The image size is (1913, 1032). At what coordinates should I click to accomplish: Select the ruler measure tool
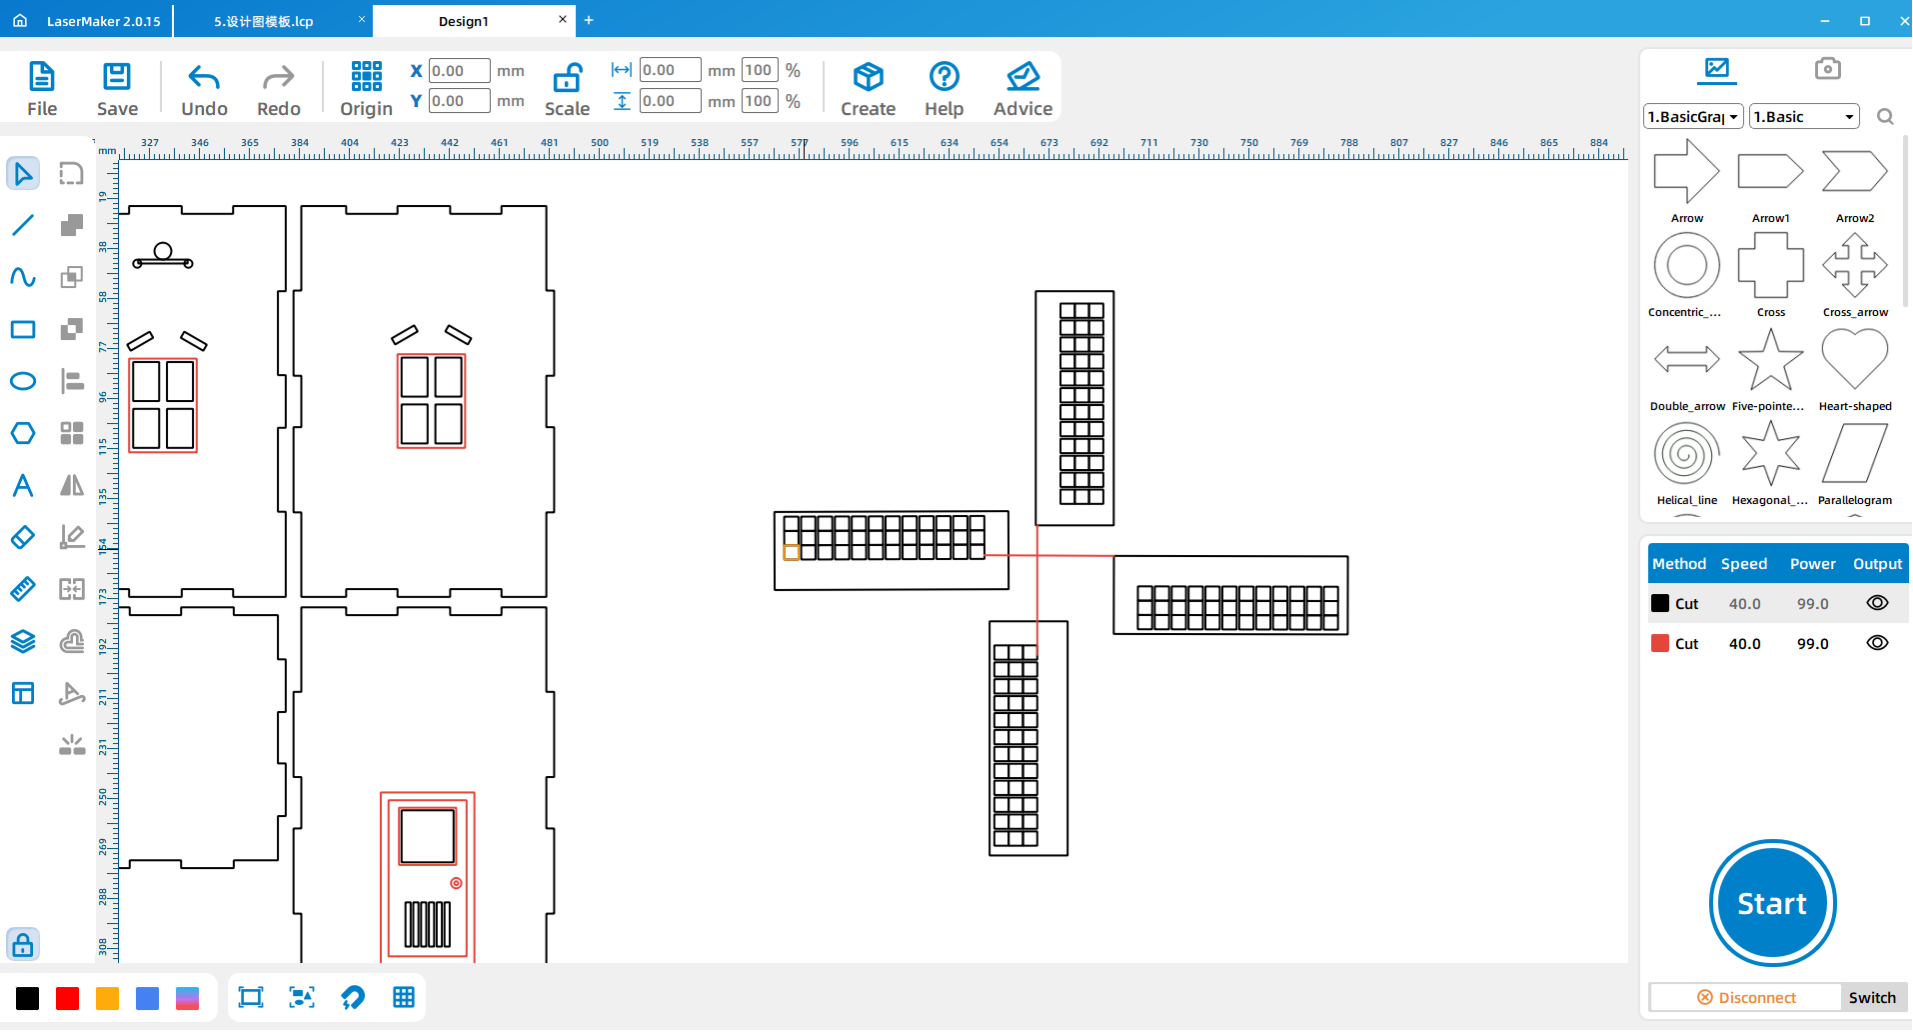[23, 589]
